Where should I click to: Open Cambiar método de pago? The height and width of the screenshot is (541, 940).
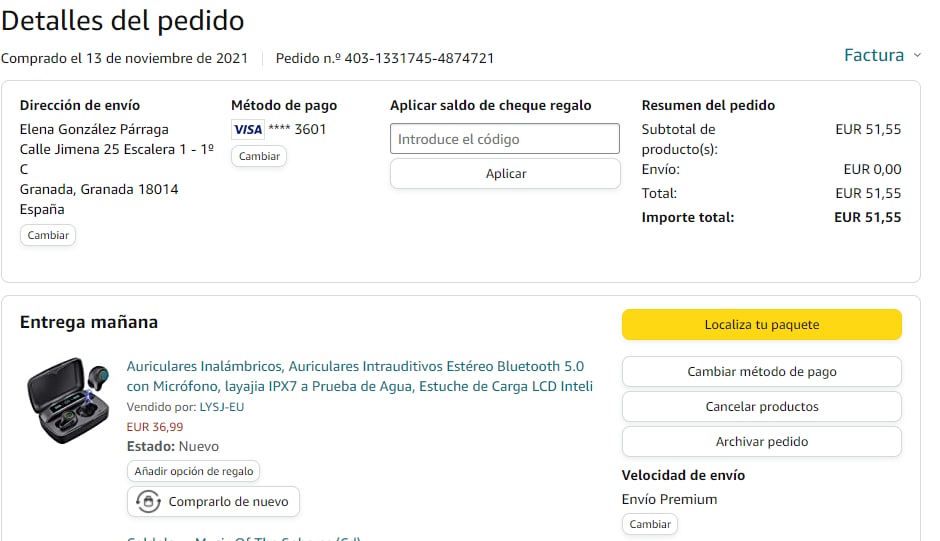(761, 371)
